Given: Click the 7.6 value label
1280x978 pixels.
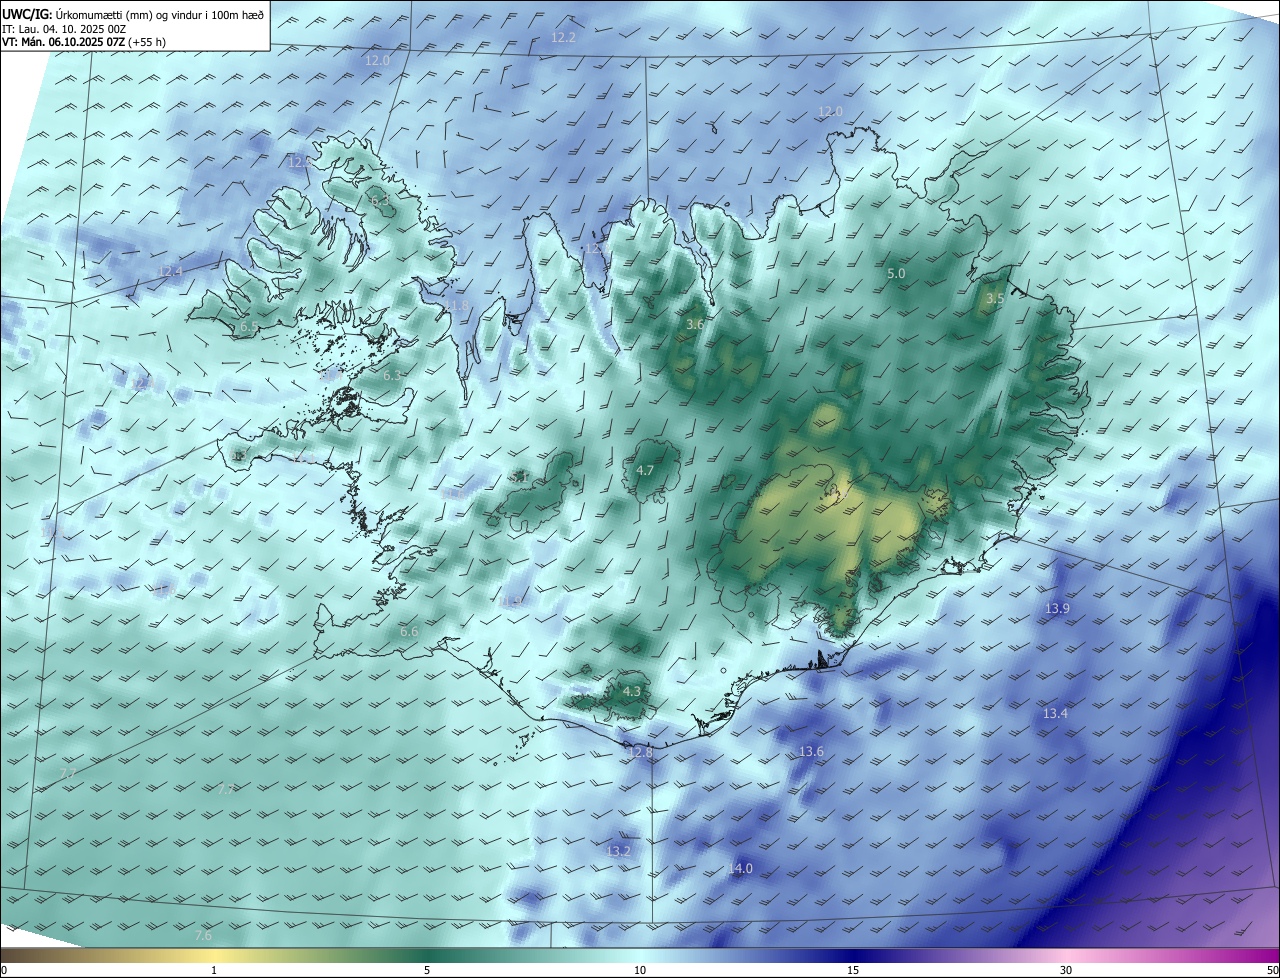Looking at the screenshot, I should (203, 935).
